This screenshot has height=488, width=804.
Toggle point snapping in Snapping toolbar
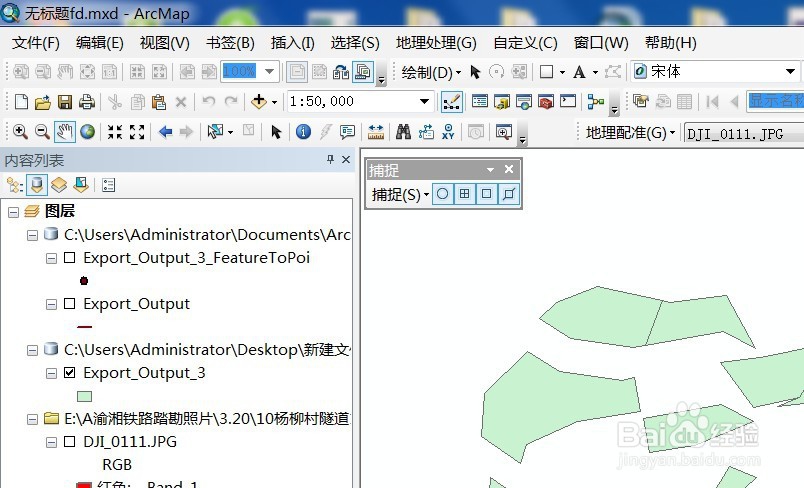443,194
